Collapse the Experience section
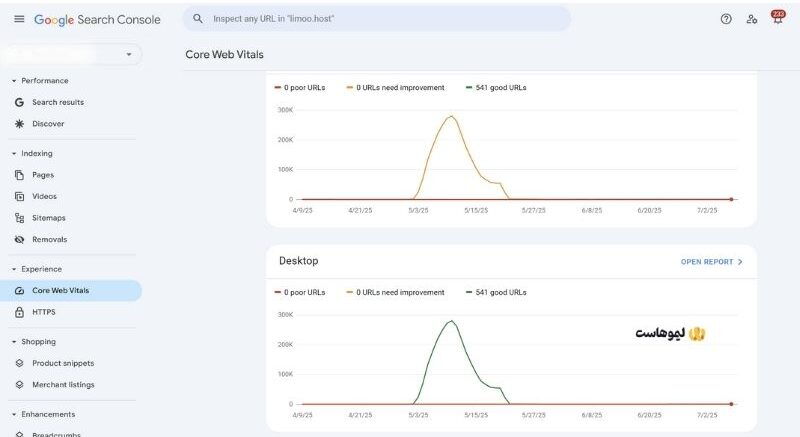Image resolution: width=800 pixels, height=437 pixels. pos(14,269)
